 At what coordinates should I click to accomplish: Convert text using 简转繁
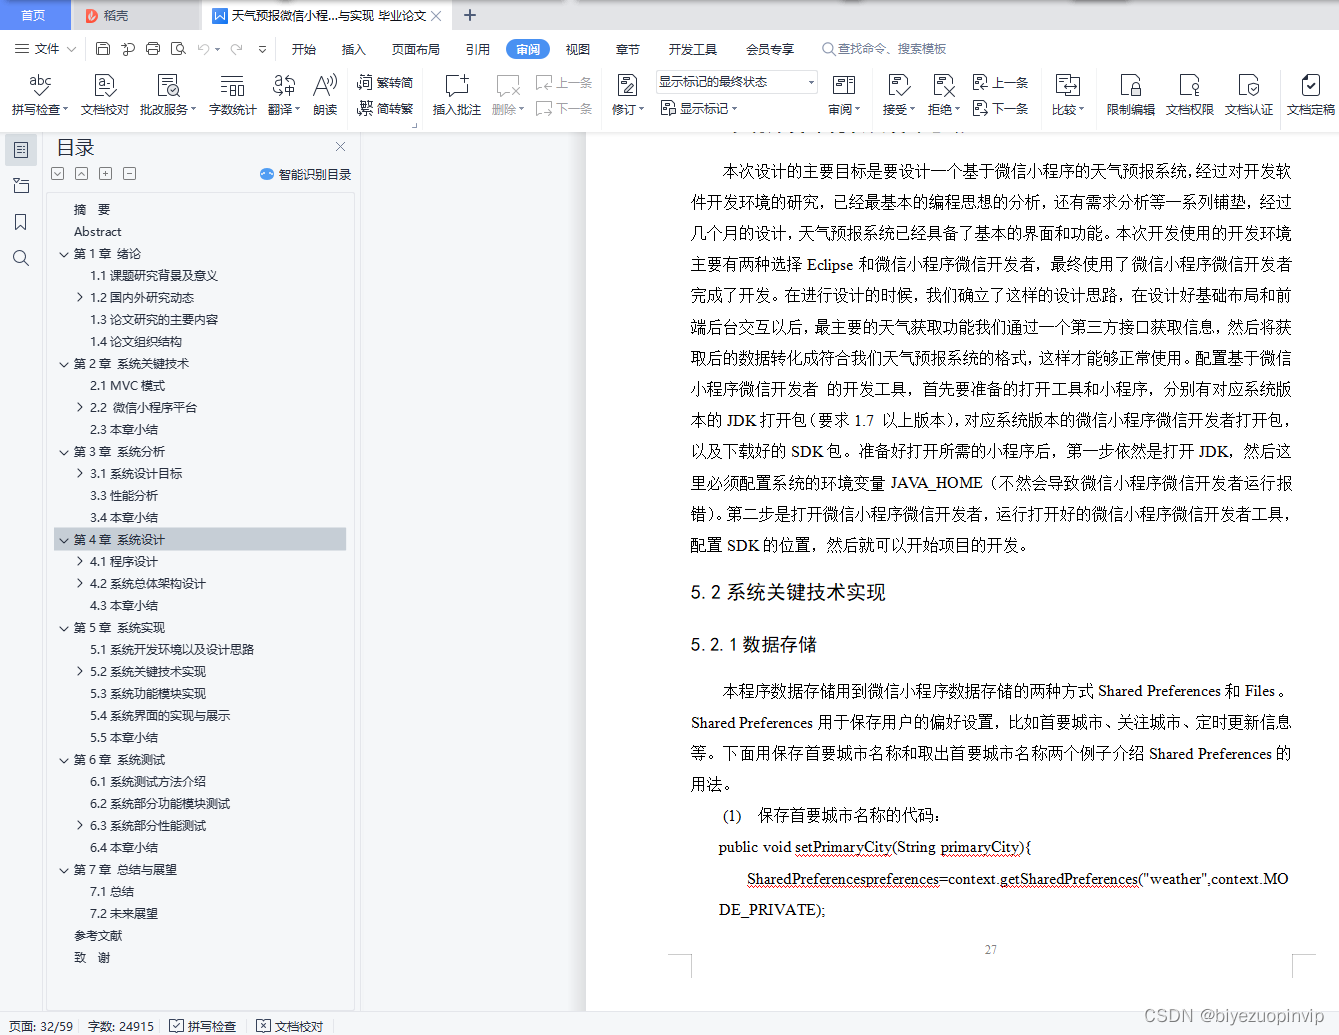pos(385,108)
